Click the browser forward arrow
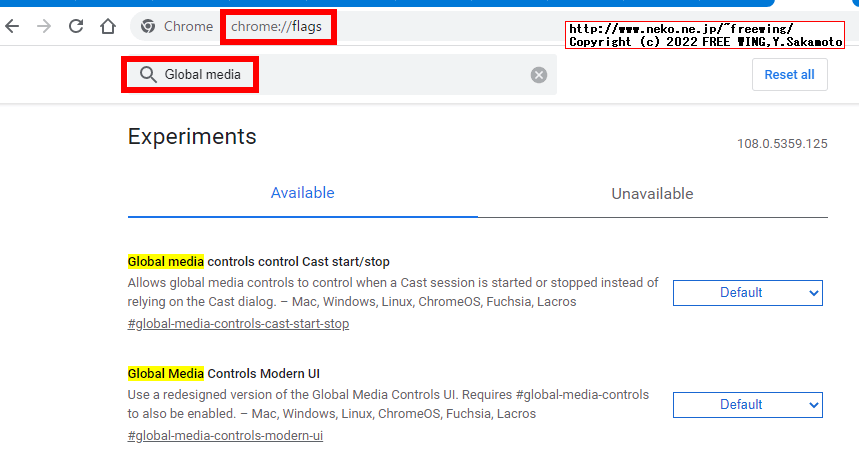Viewport: 859px width, 459px height. point(44,26)
